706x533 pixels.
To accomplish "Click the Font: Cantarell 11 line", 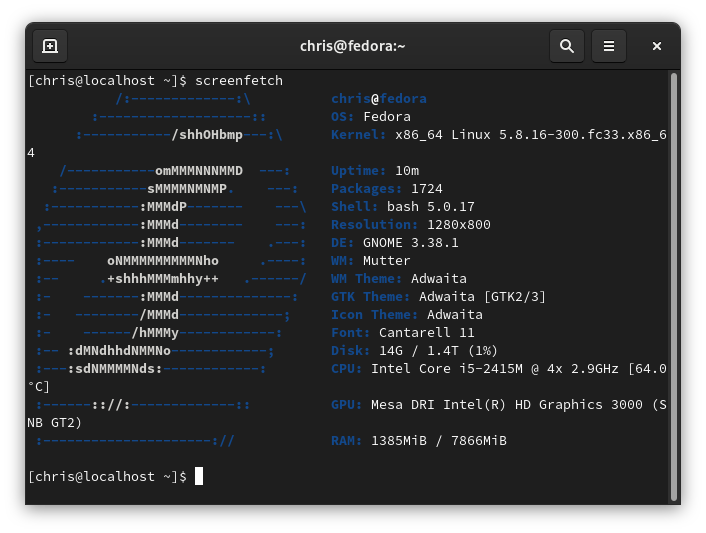I will (403, 333).
